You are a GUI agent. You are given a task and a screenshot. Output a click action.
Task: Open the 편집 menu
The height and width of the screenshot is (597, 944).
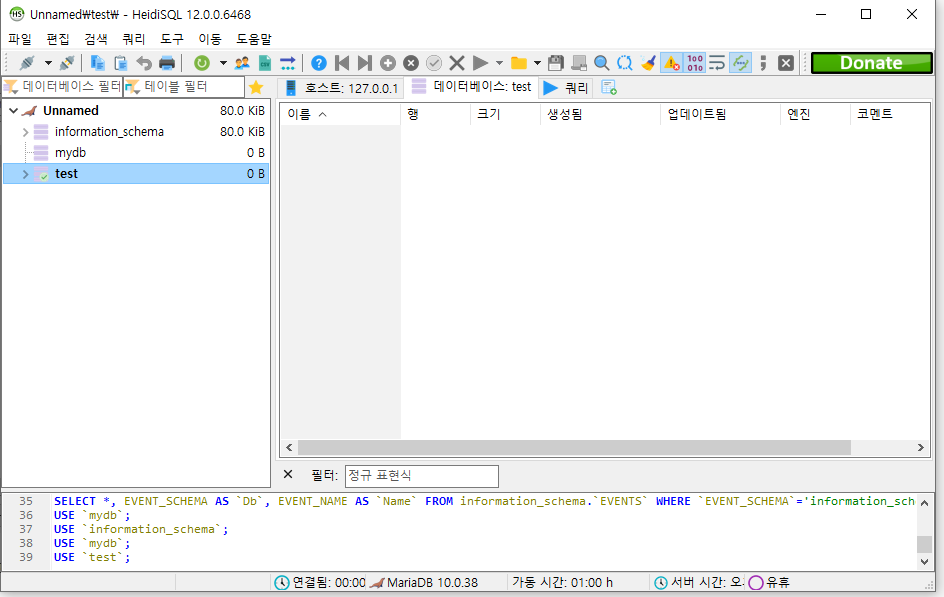coord(58,39)
